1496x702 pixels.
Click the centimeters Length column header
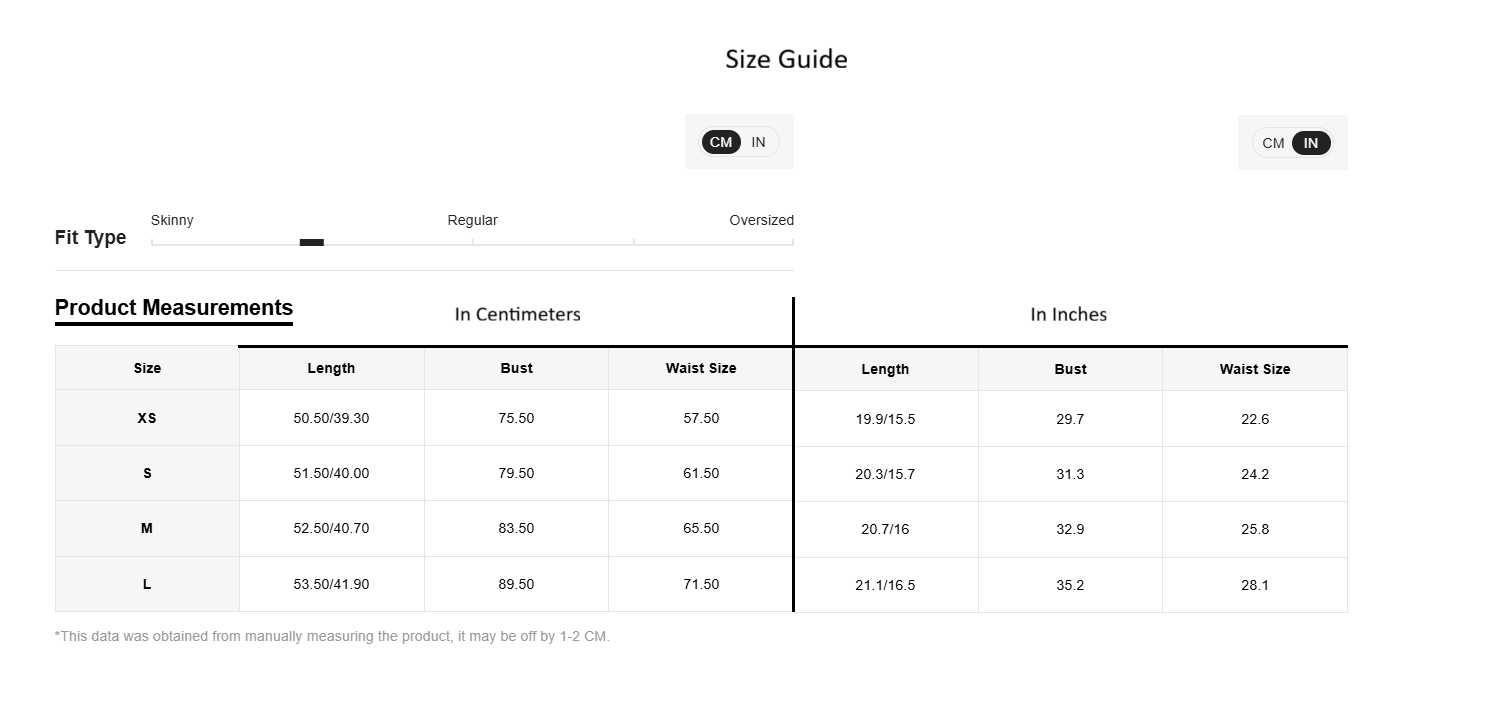[x=331, y=368]
